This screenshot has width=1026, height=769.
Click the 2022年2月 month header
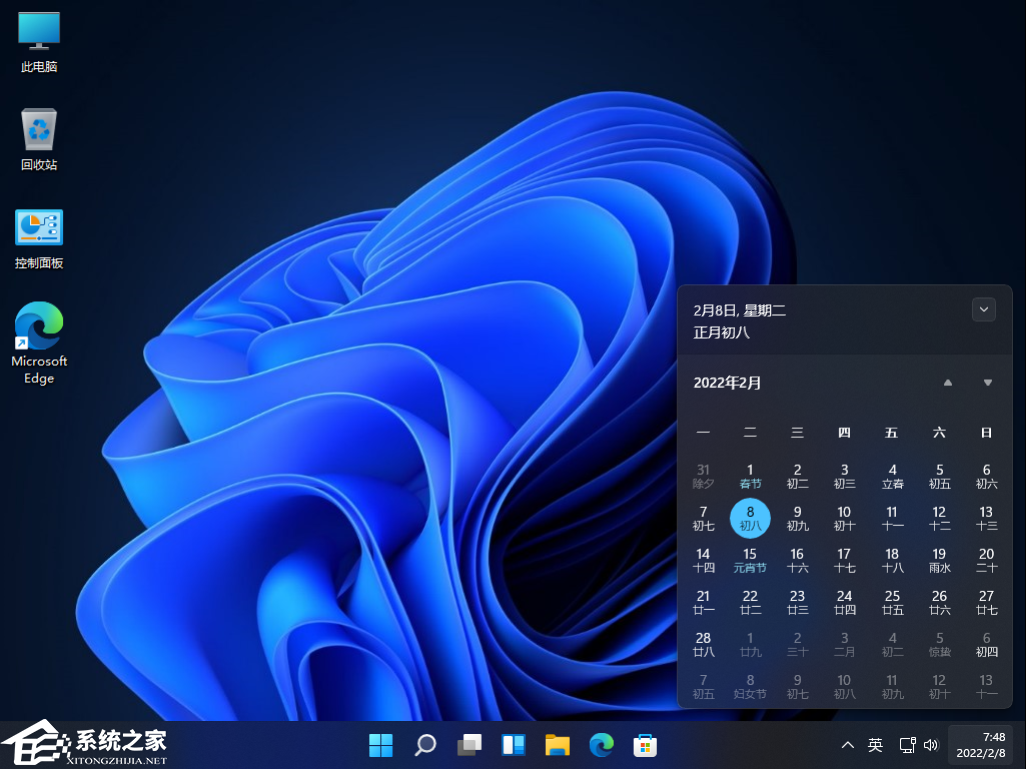(x=727, y=383)
